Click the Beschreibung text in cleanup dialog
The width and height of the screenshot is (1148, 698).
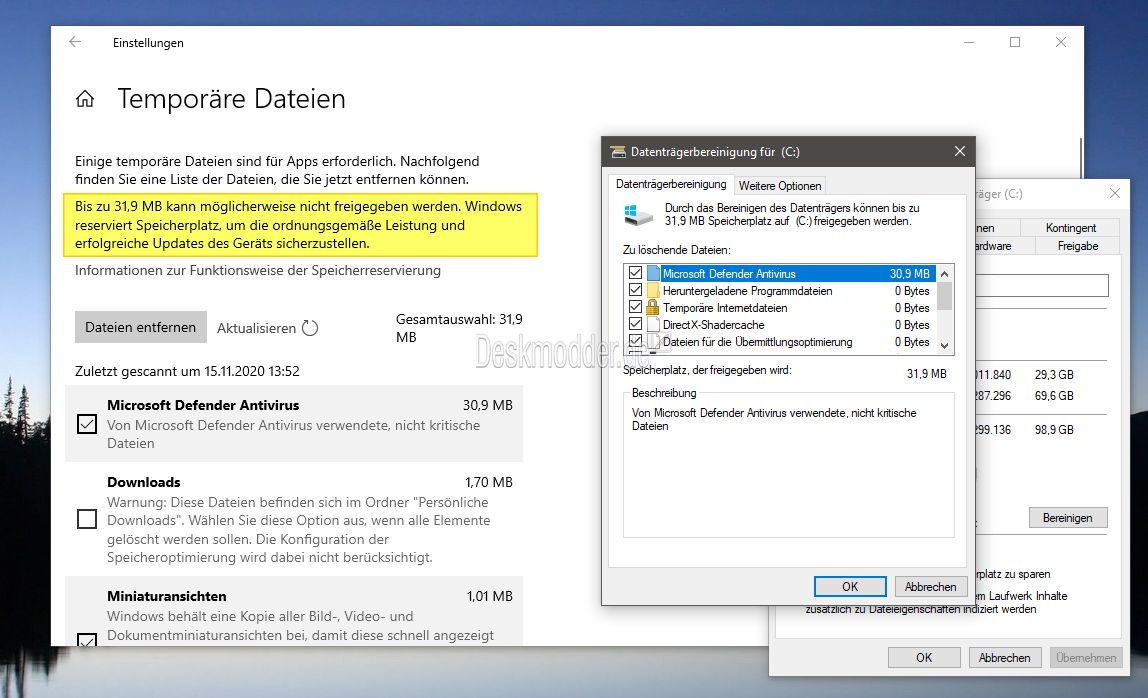click(664, 393)
